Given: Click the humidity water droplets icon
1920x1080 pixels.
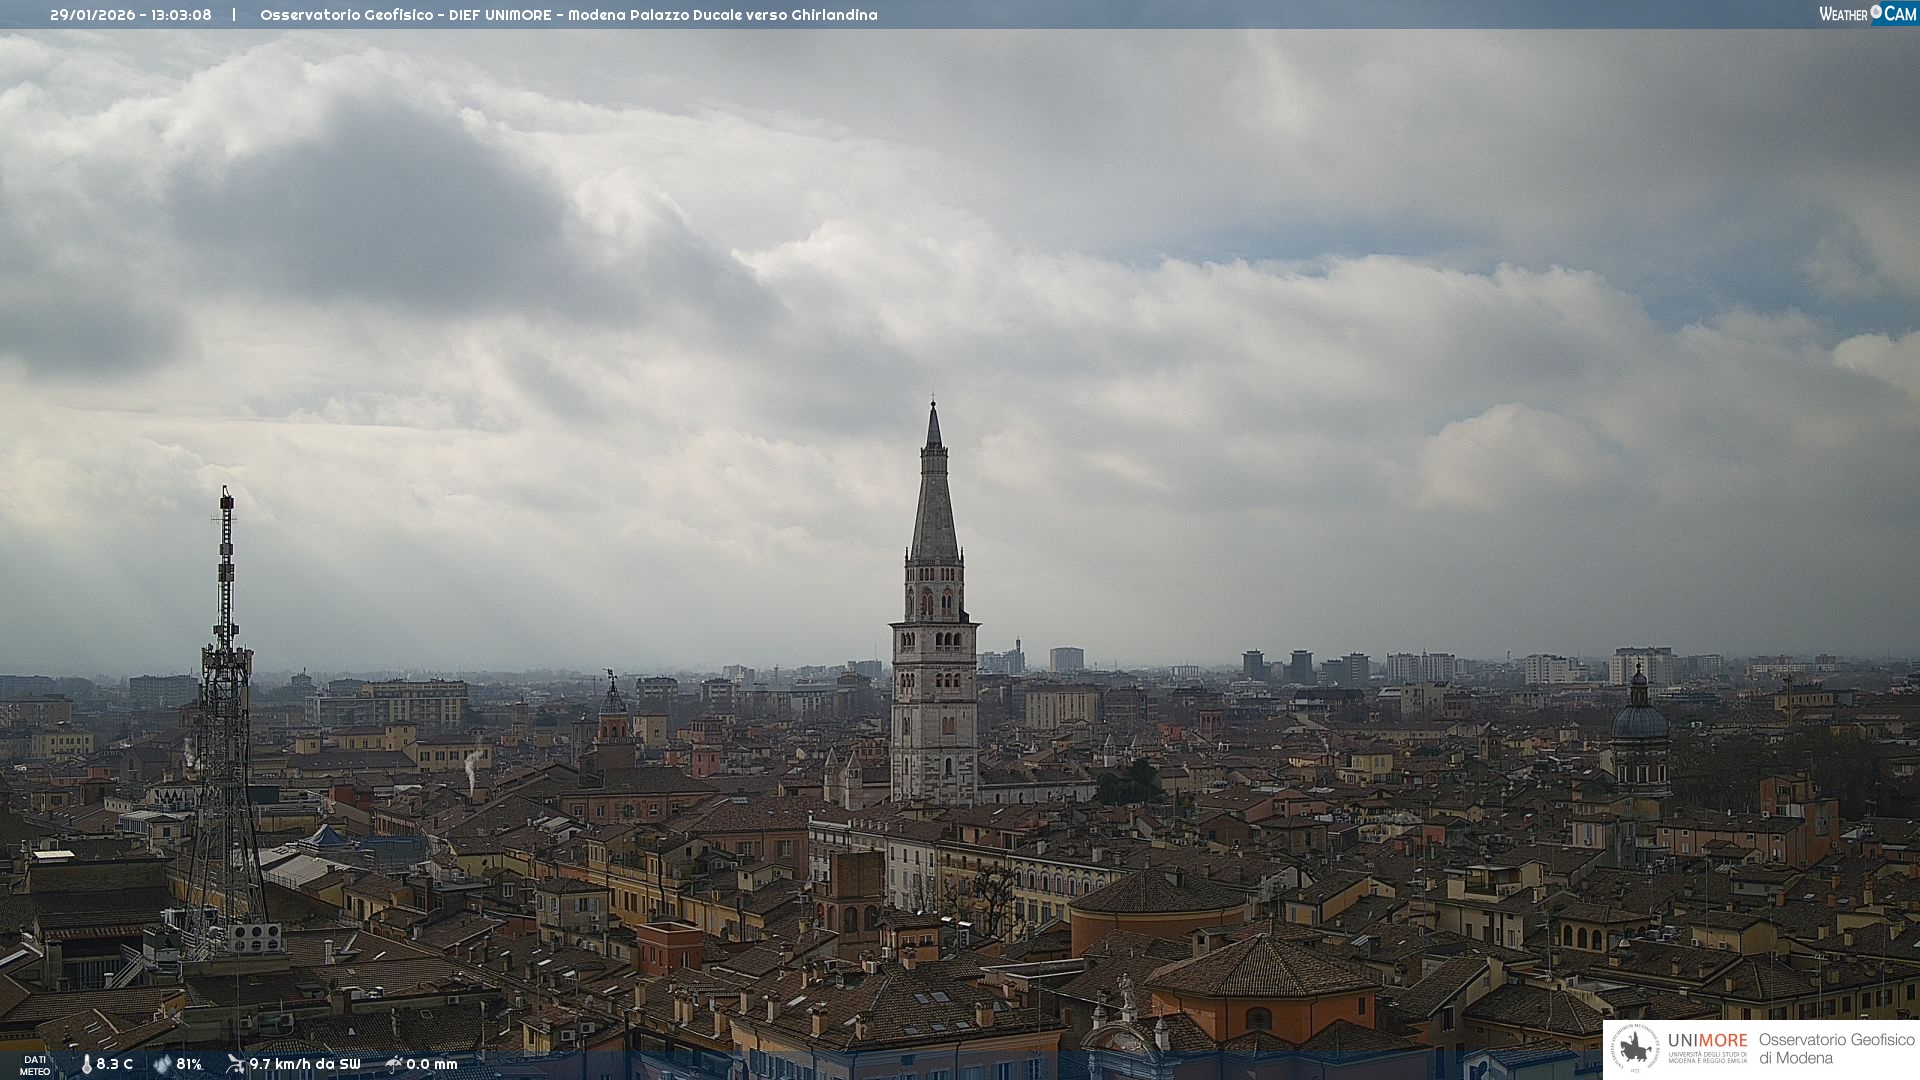Looking at the screenshot, I should point(162,1064).
